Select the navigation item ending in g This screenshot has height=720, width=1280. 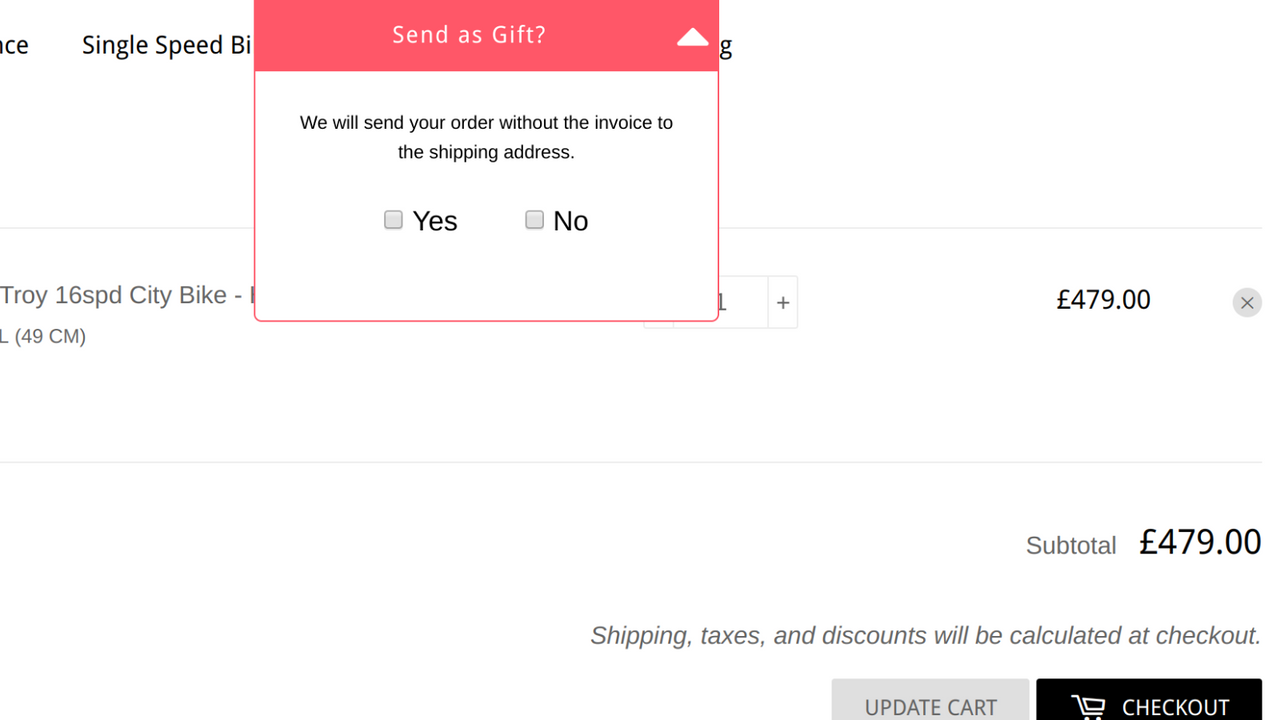pos(728,44)
